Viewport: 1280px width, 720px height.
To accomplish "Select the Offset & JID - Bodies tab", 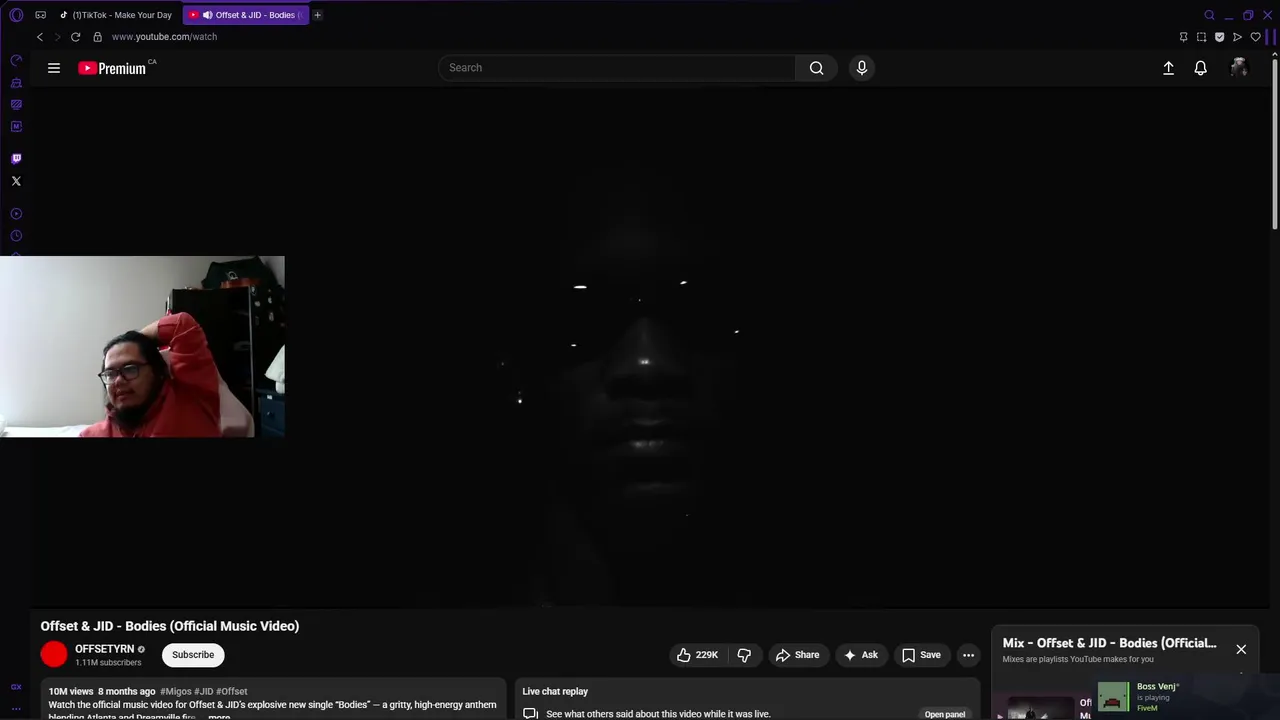I will (247, 15).
